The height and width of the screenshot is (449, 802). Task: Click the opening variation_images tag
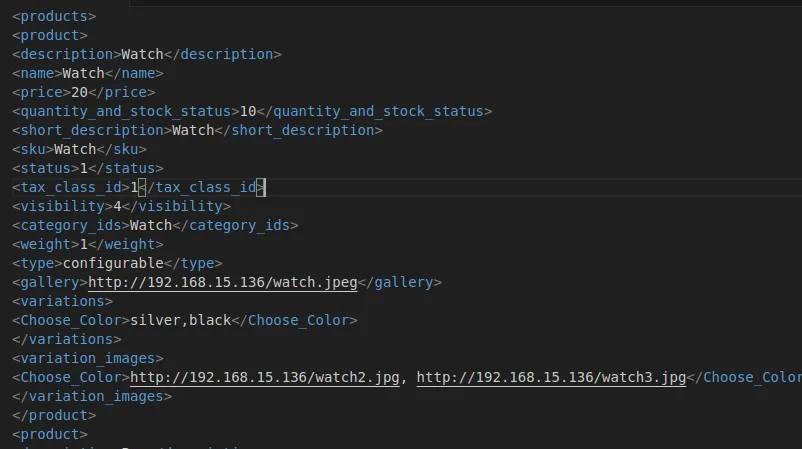pyautogui.click(x=88, y=359)
